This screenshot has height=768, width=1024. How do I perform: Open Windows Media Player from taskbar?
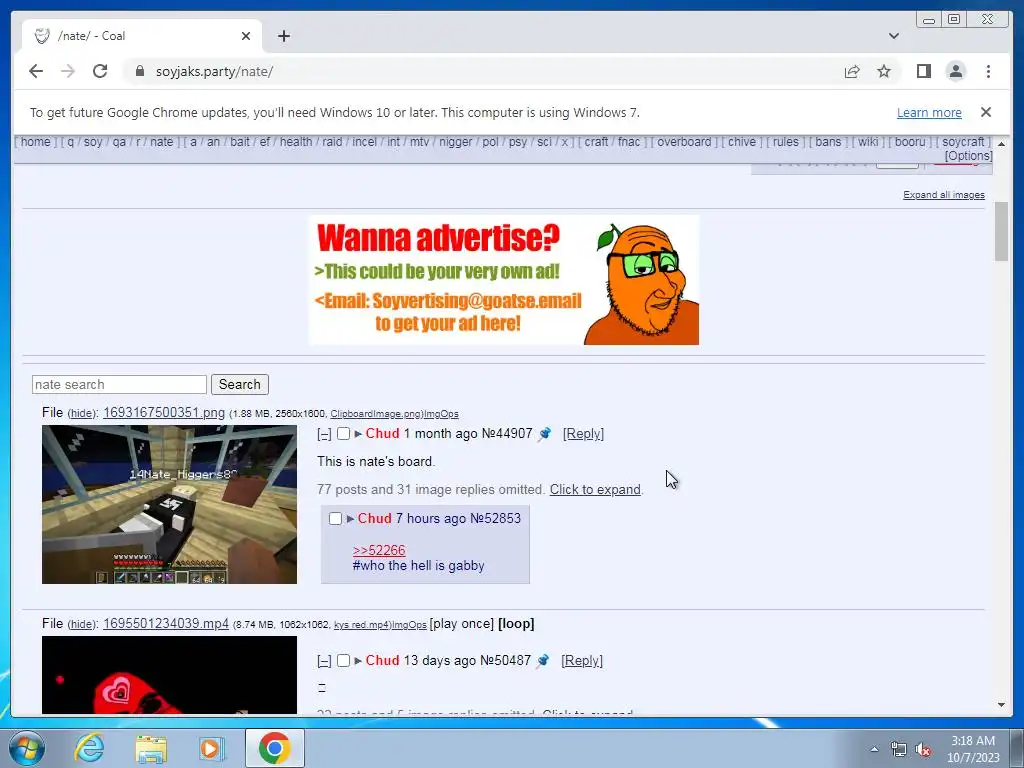point(211,748)
